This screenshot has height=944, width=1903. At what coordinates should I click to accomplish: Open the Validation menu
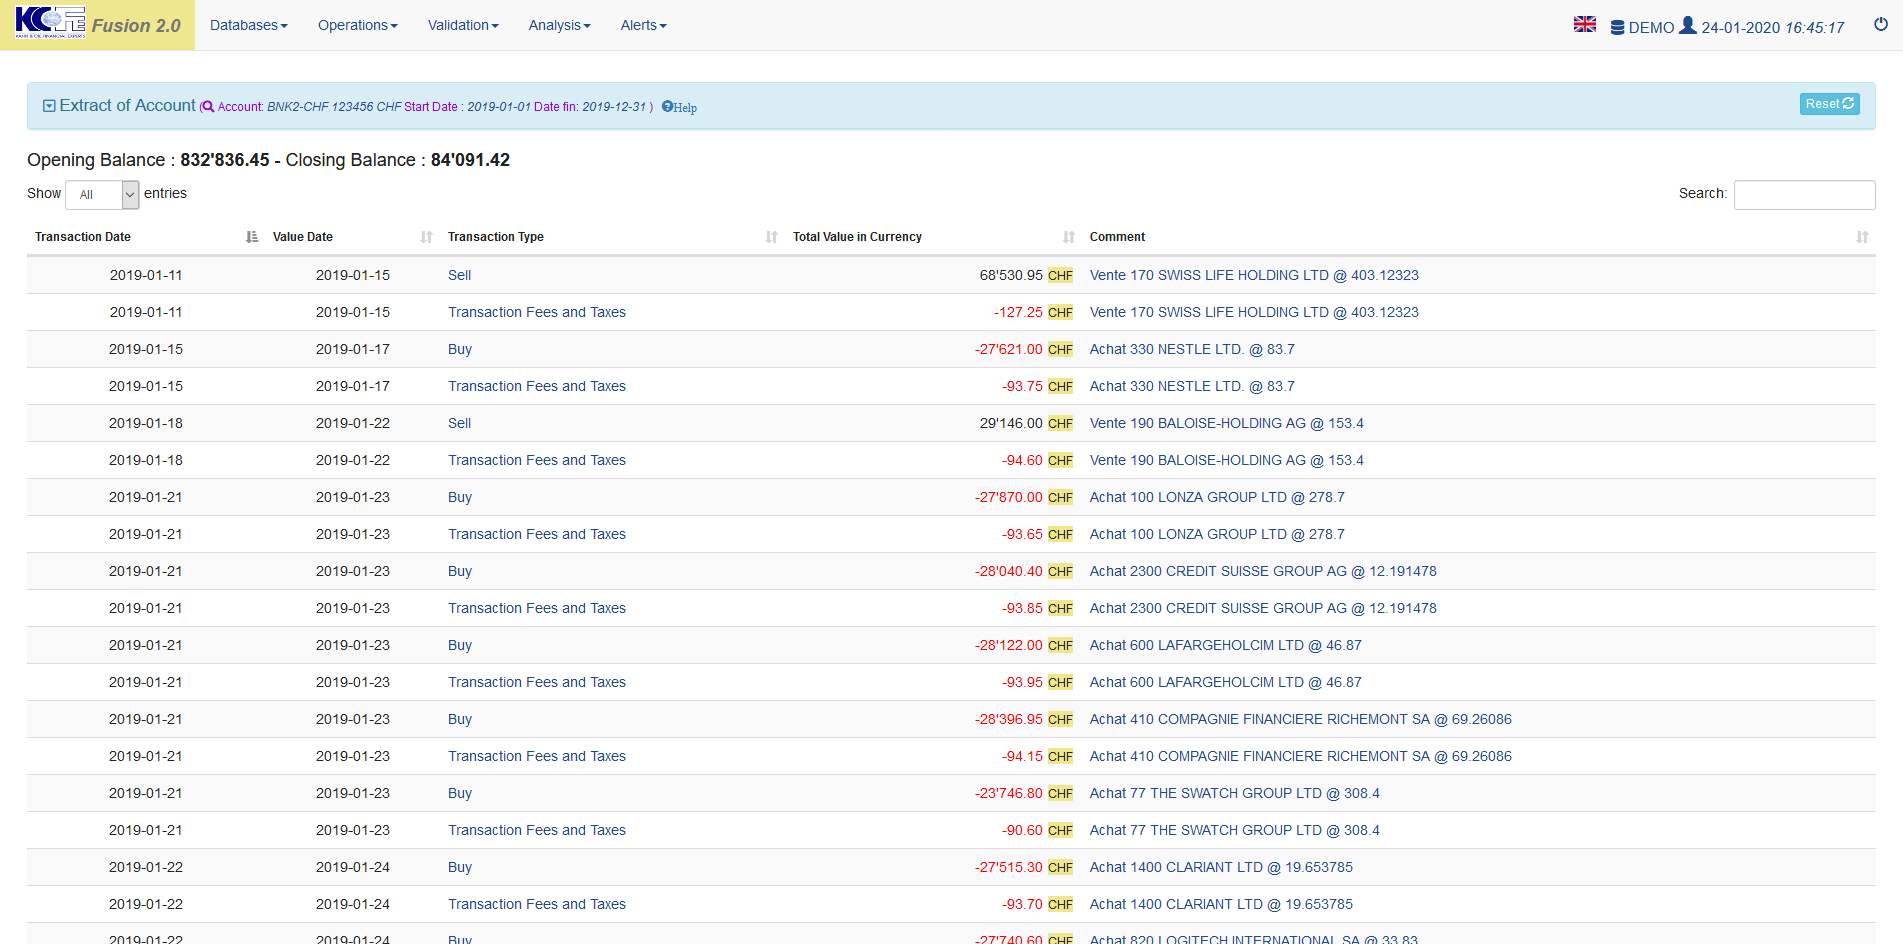click(x=462, y=25)
